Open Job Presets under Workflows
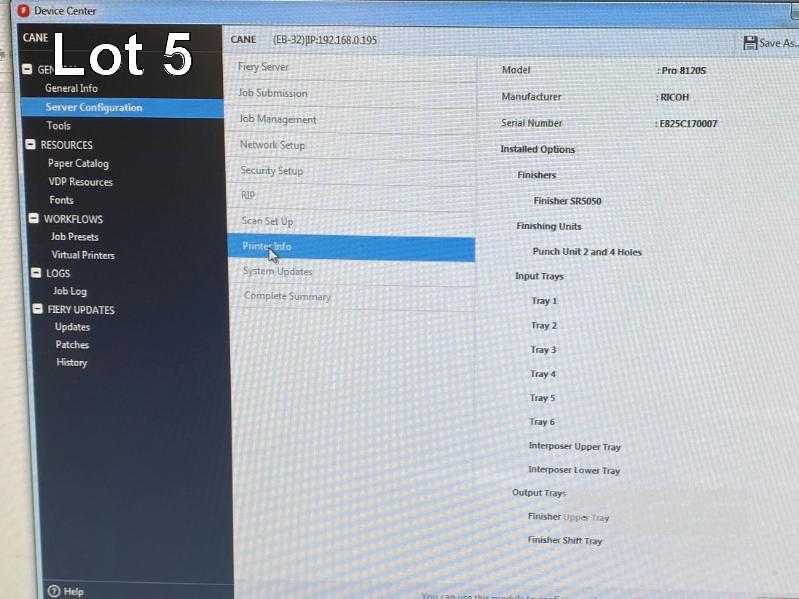The image size is (799, 599). [x=74, y=237]
